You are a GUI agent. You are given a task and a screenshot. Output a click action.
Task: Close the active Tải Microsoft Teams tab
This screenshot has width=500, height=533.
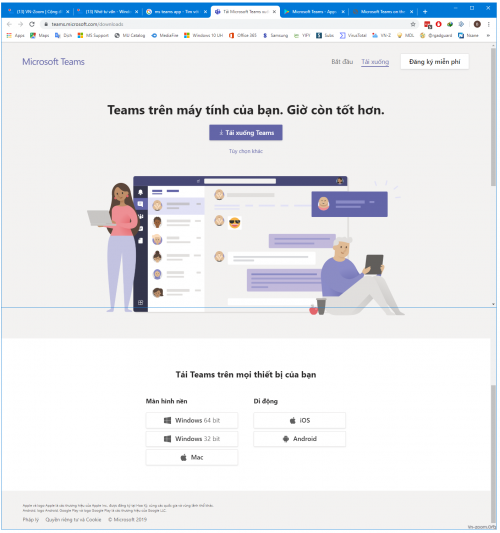click(274, 12)
